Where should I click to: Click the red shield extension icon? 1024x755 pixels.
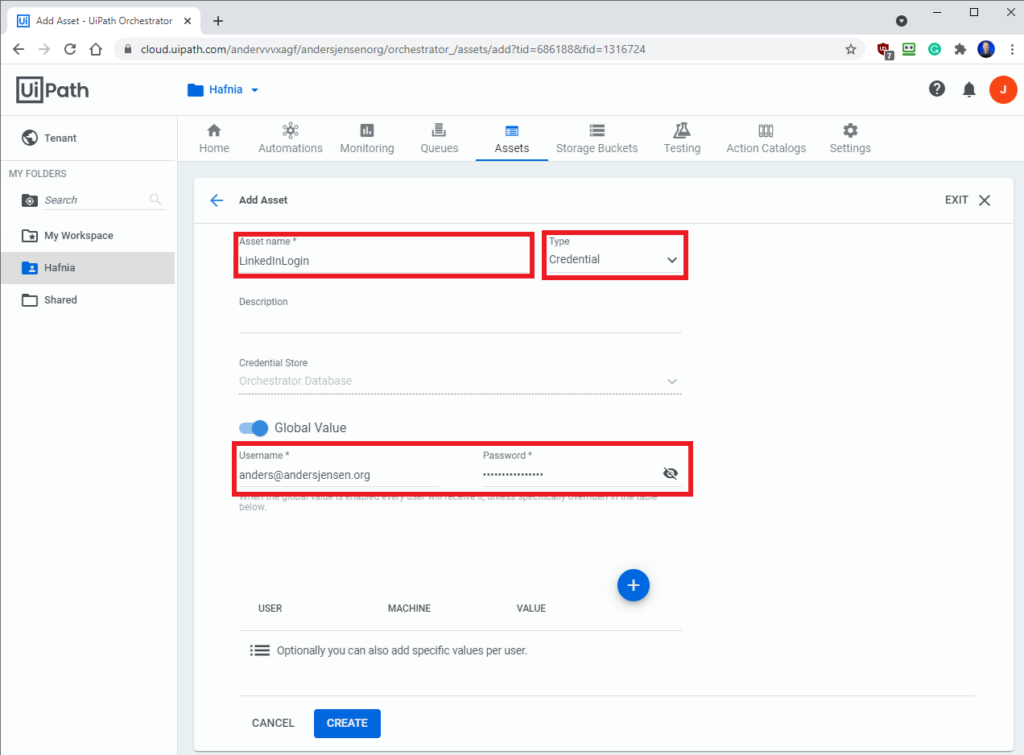(x=884, y=50)
